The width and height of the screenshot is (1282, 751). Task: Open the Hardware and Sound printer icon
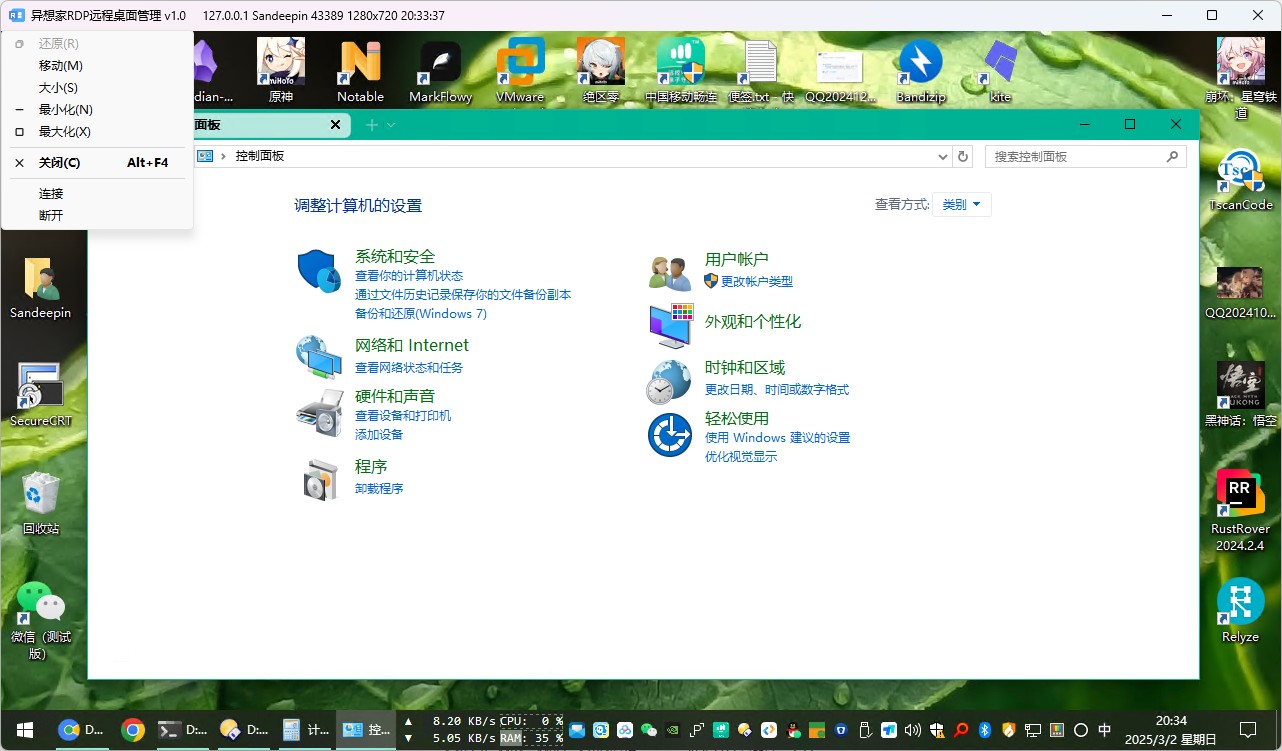click(319, 413)
